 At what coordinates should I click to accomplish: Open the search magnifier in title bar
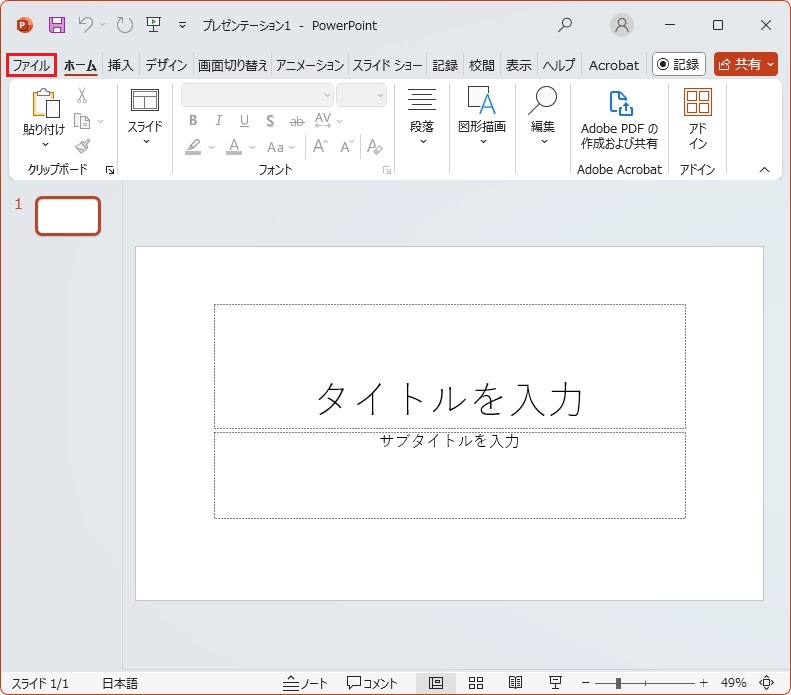(565, 25)
